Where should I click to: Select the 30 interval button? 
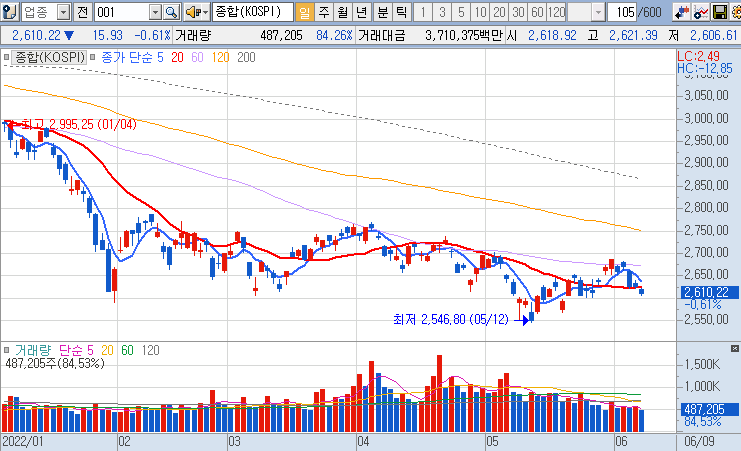pos(518,12)
